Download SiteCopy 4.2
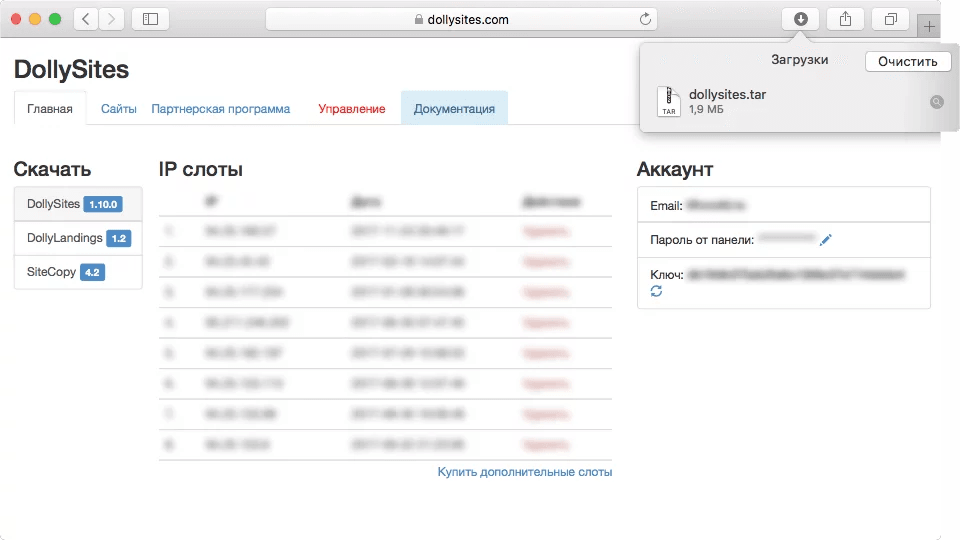 pos(78,272)
